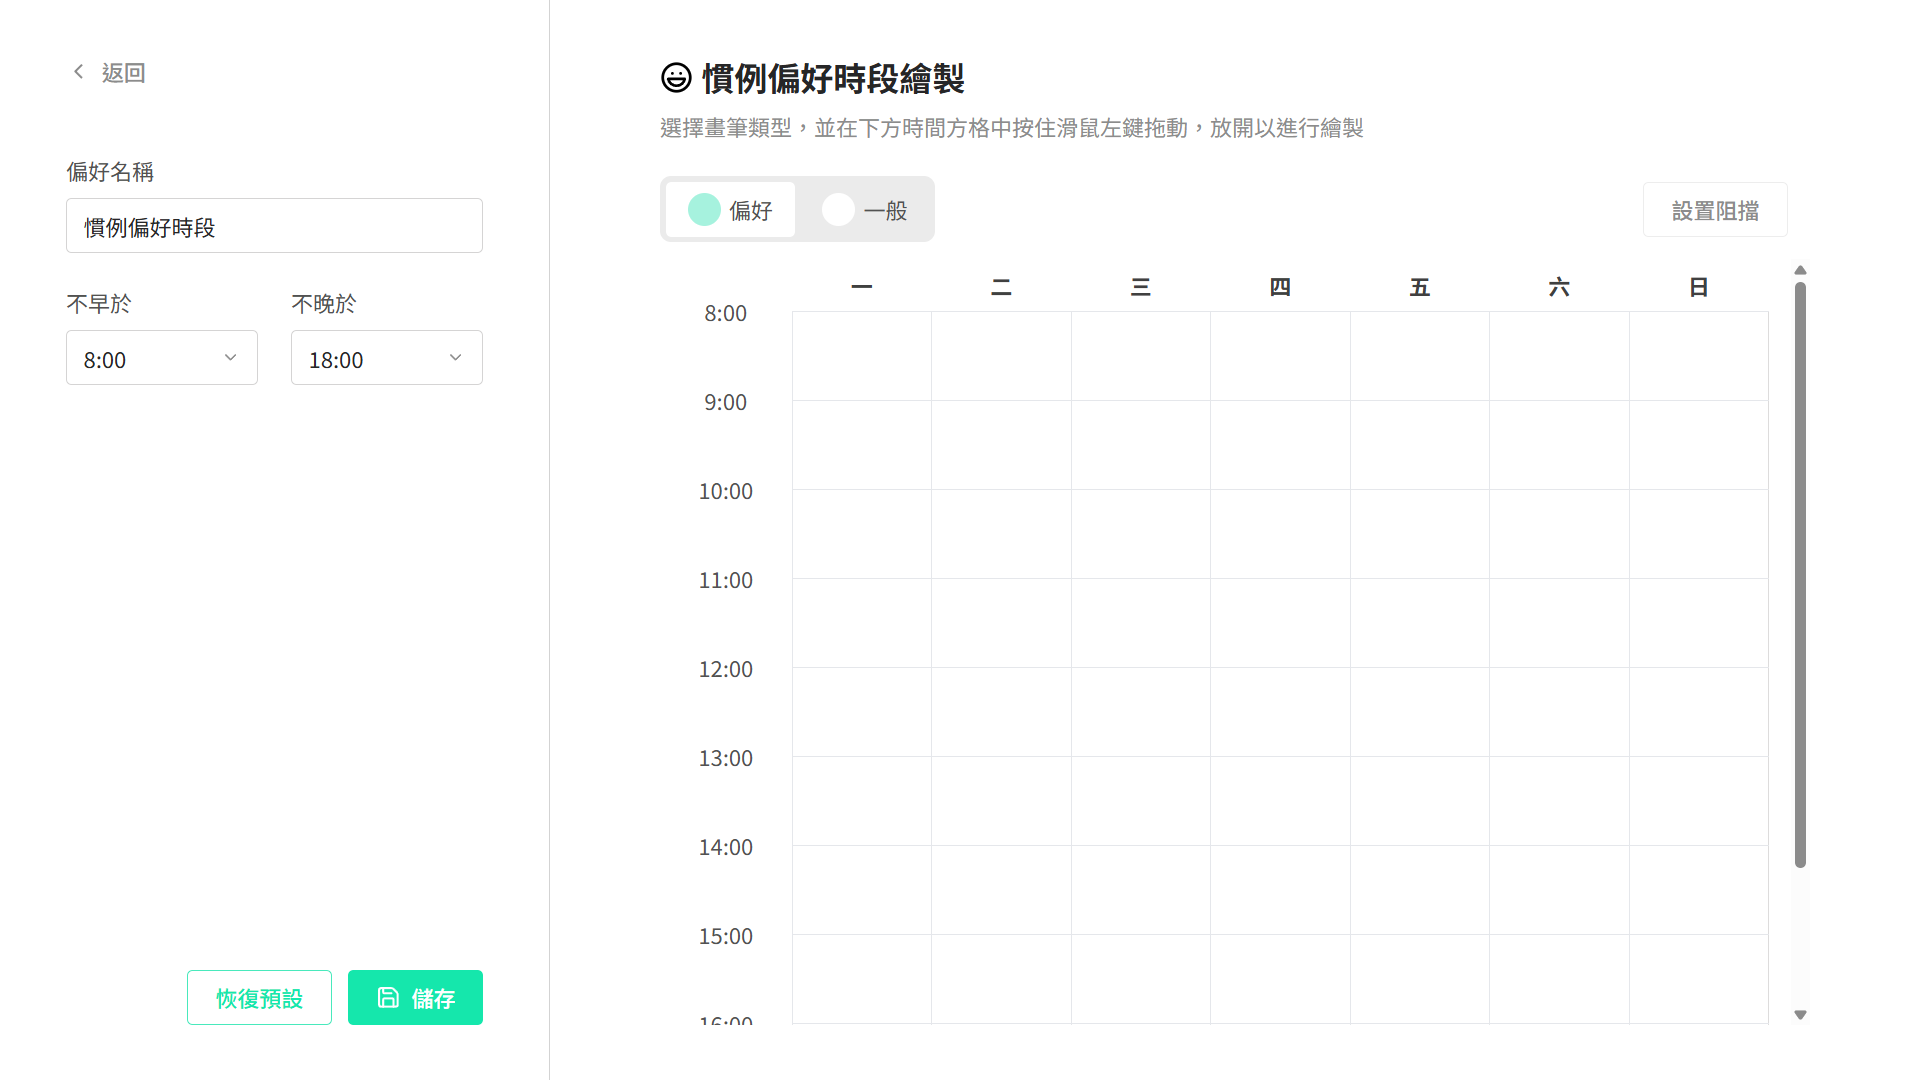Open the 不早於 8:00 dropdown

161,358
